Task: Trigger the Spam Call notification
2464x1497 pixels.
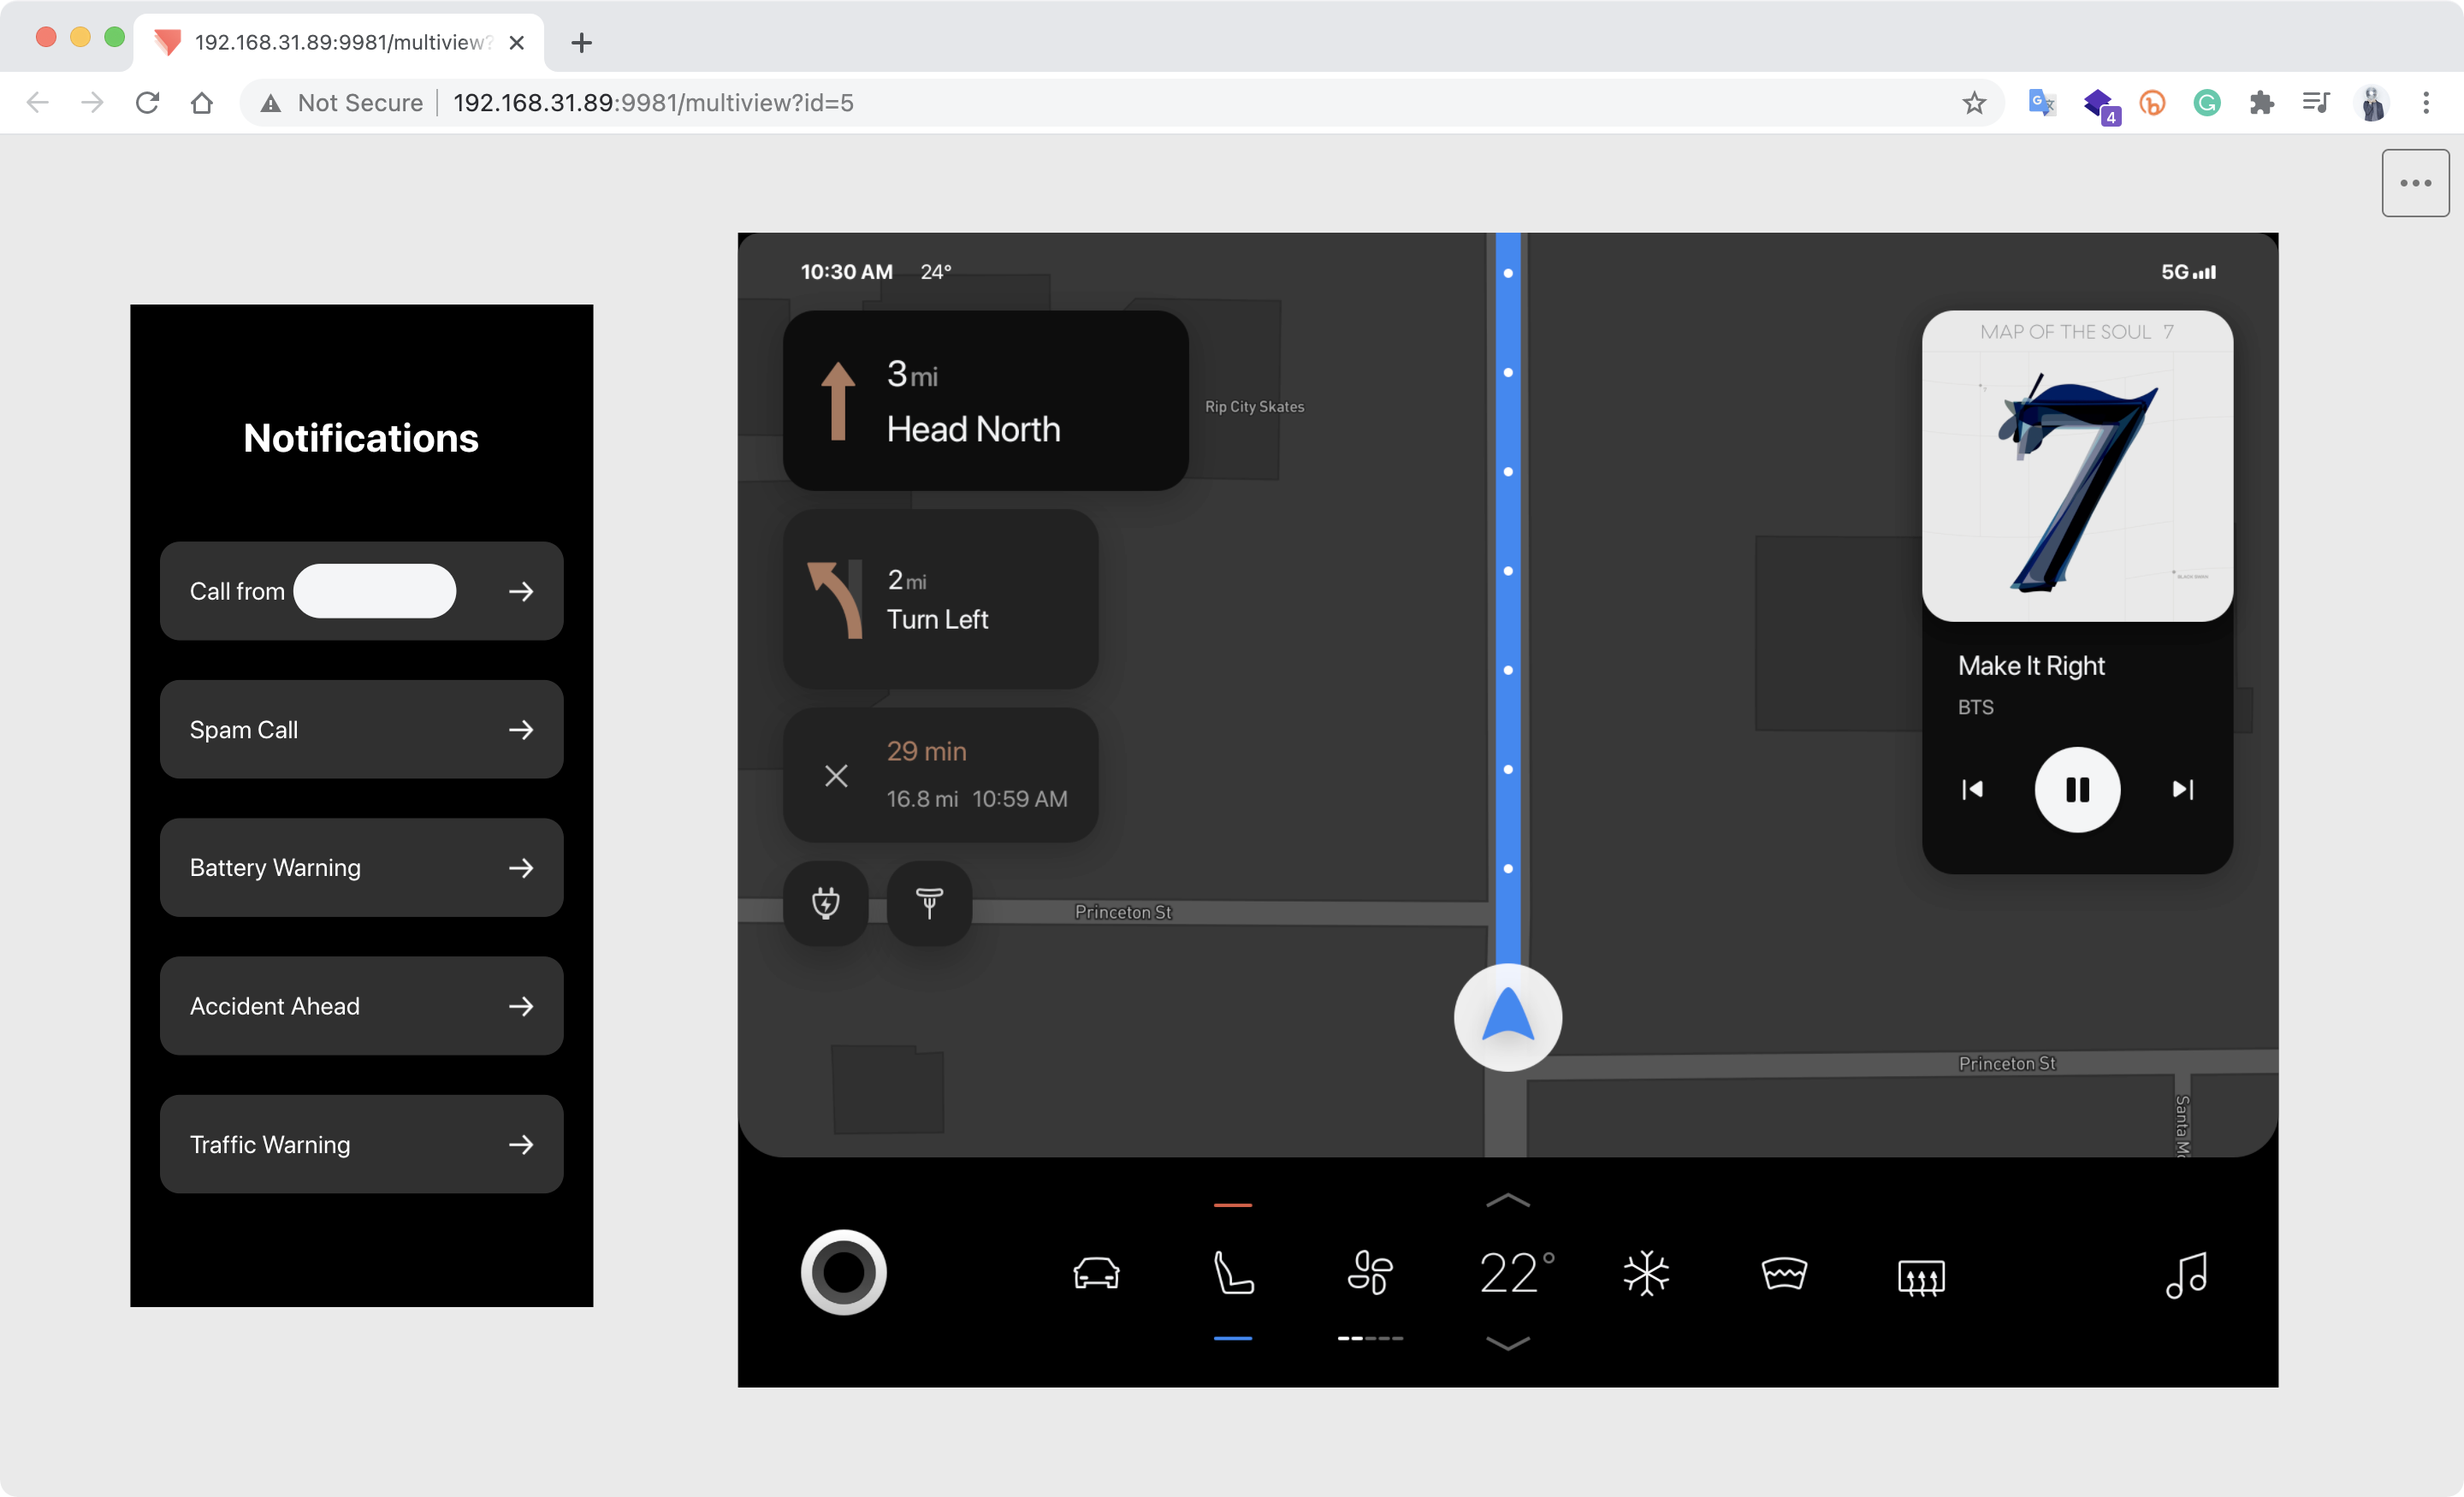Action: [361, 729]
